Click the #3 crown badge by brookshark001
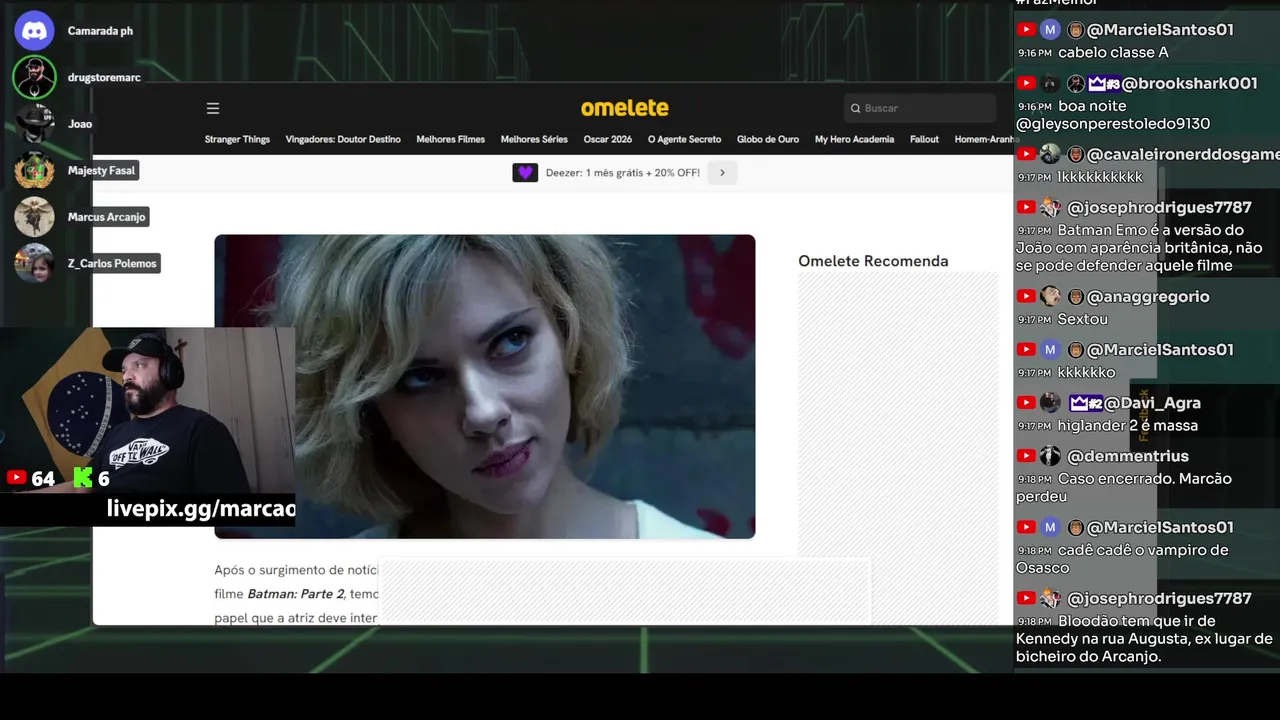Viewport: 1280px width, 720px height. [x=1103, y=84]
